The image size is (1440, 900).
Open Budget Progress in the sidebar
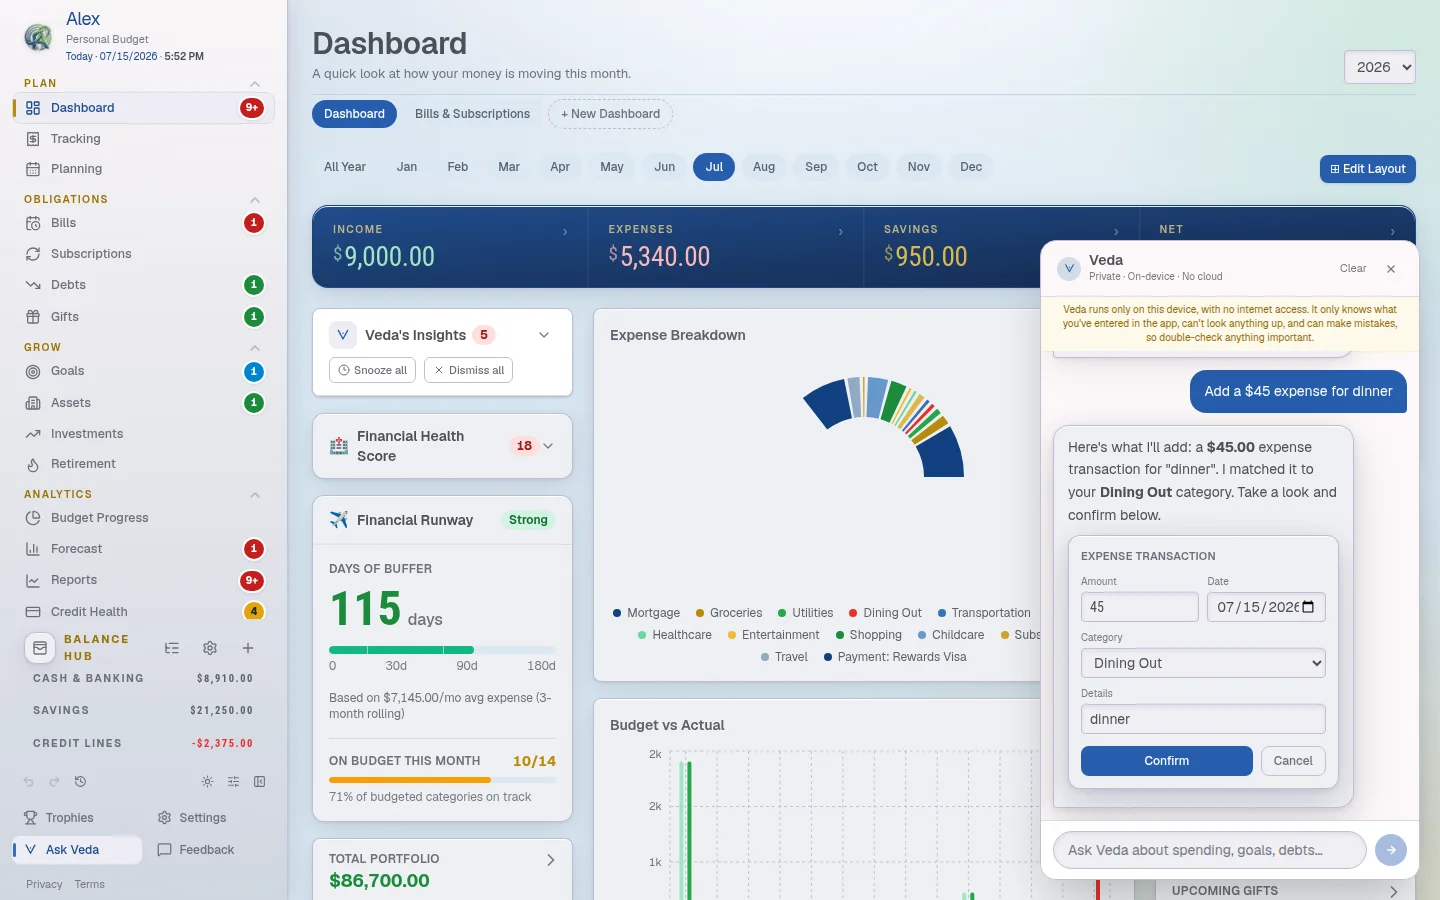143,518
